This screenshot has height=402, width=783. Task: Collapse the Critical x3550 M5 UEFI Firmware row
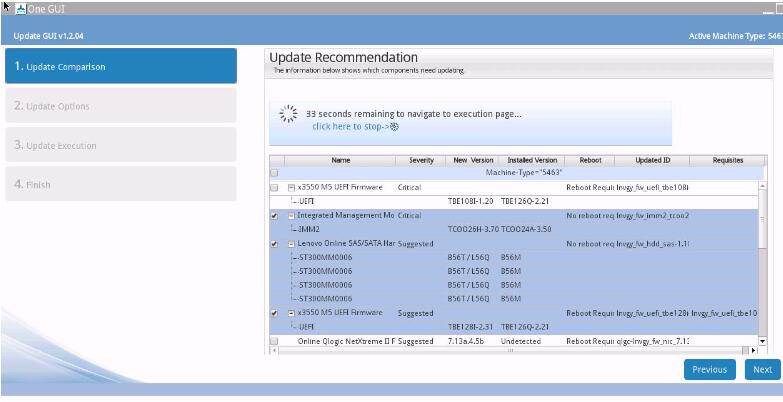click(291, 188)
